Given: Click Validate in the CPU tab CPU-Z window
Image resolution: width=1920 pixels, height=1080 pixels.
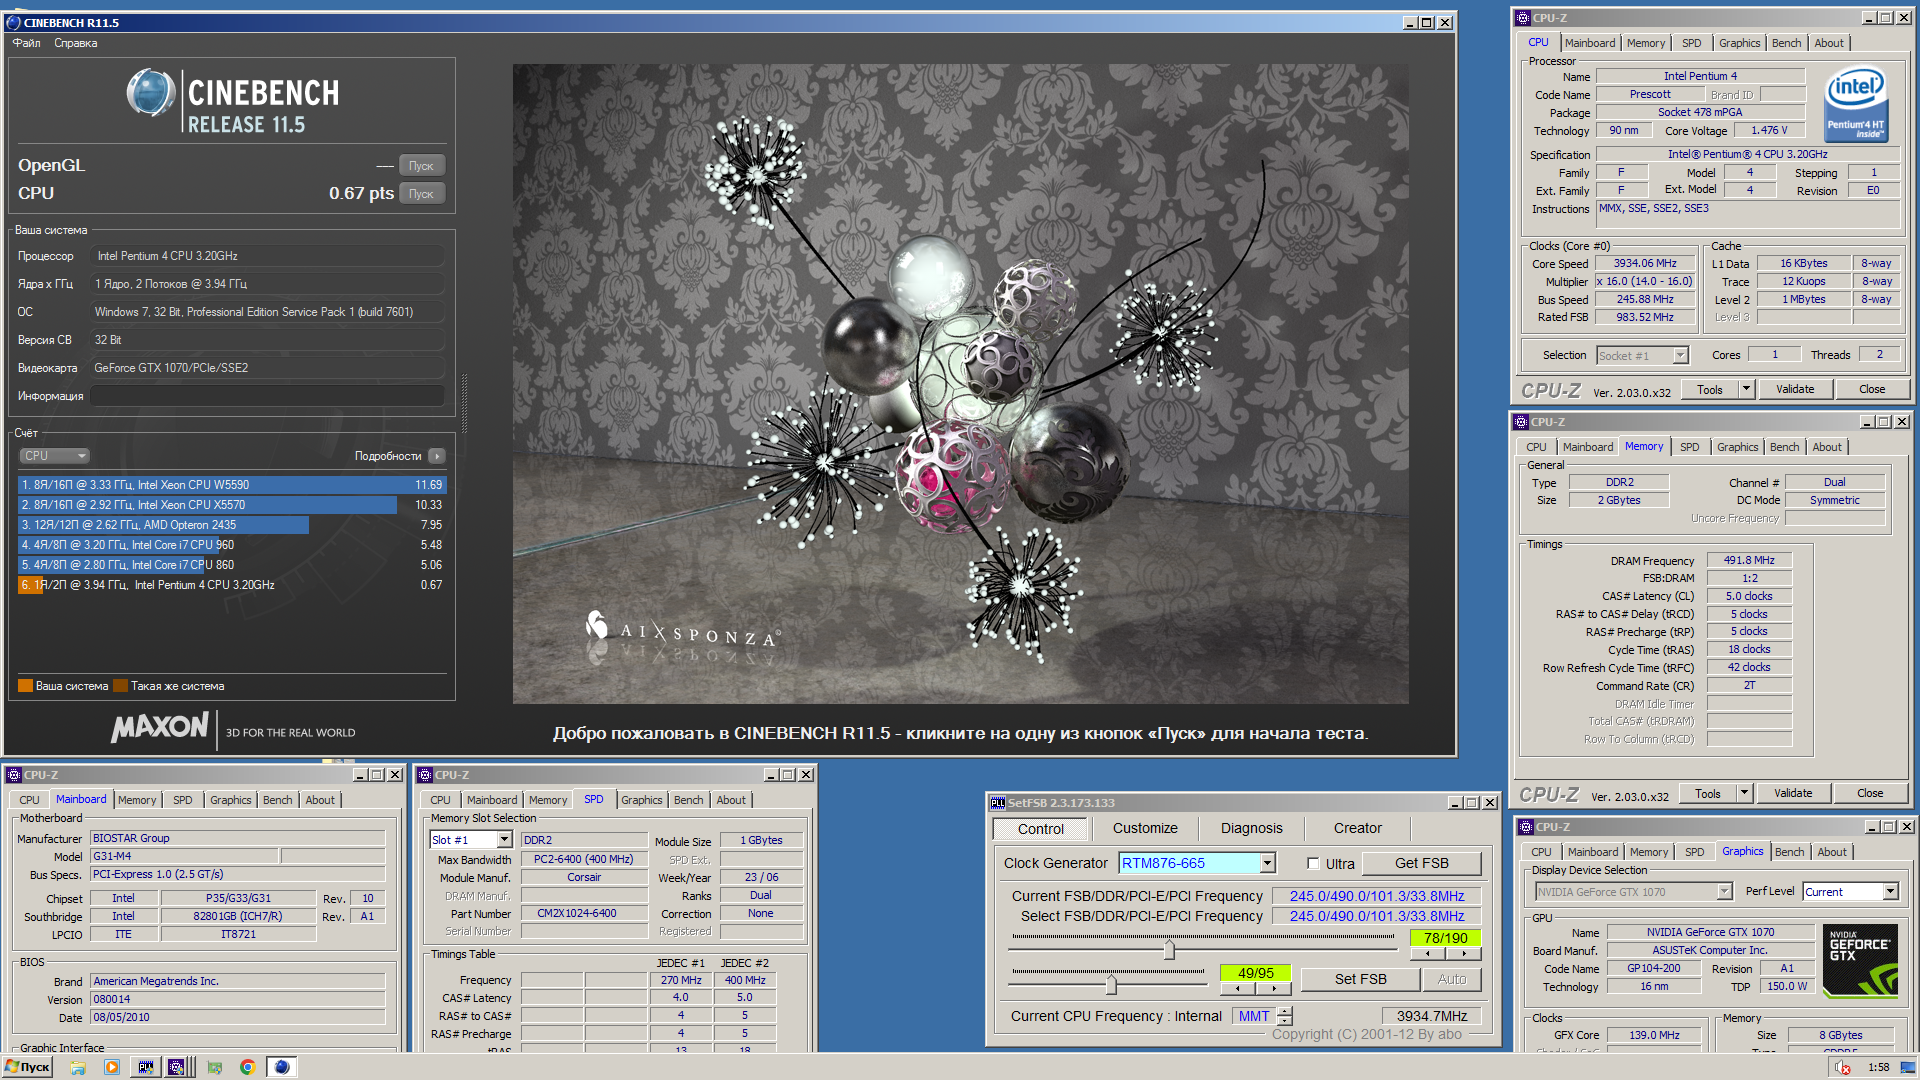Looking at the screenshot, I should 1794,389.
